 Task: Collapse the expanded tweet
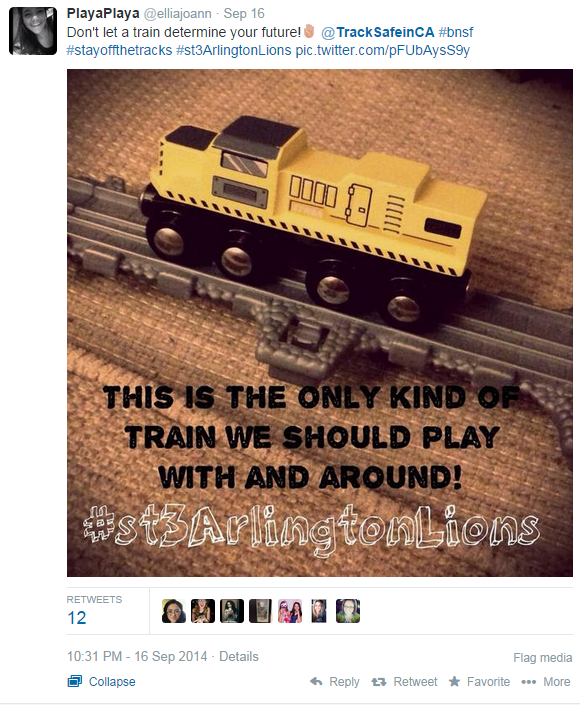coord(101,682)
